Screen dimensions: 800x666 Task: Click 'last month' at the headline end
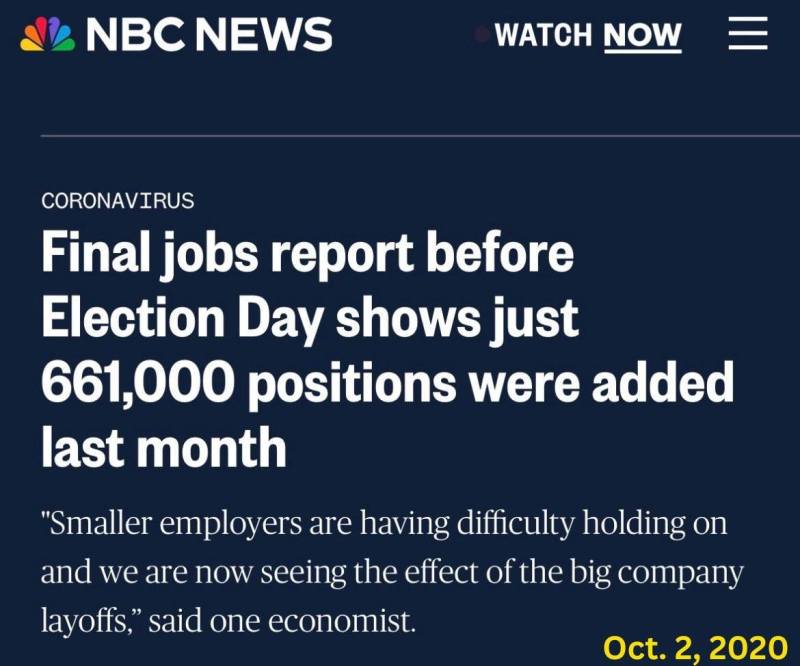(164, 447)
